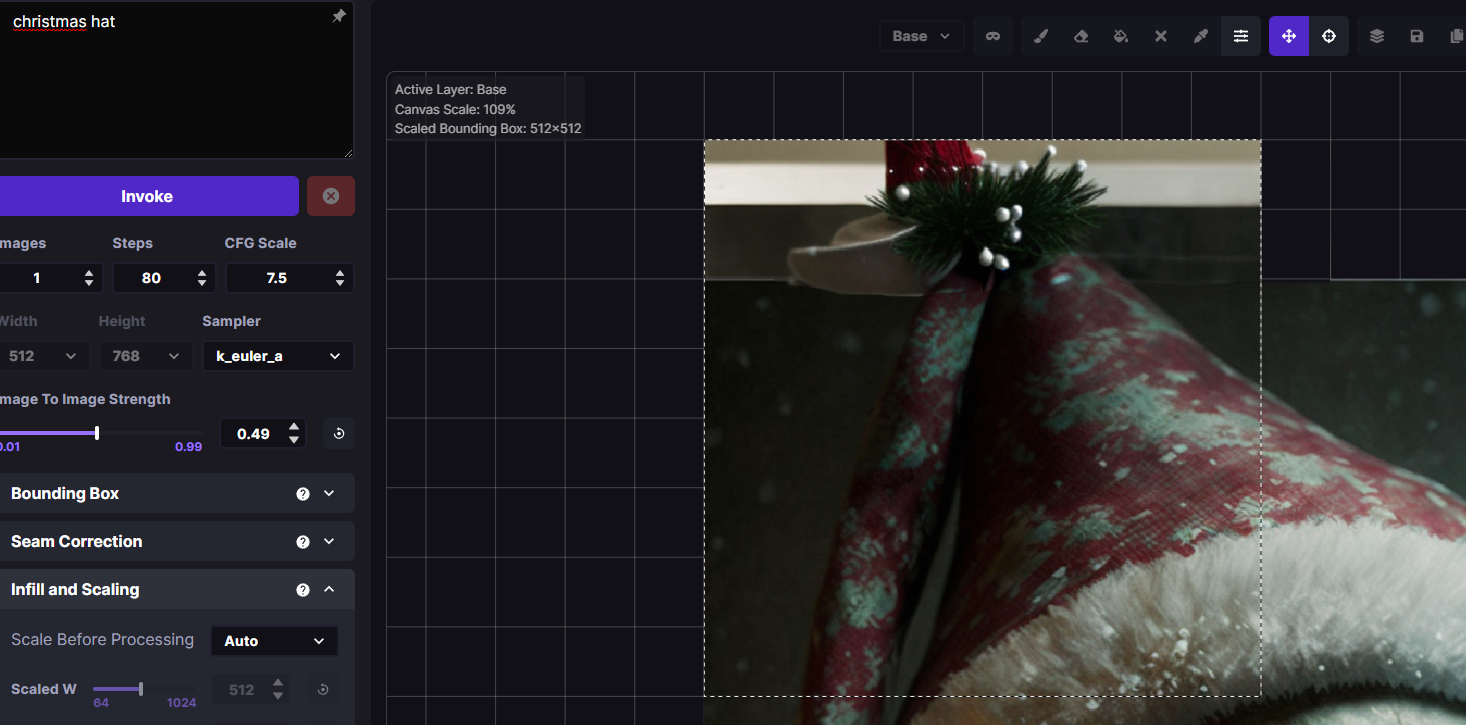The width and height of the screenshot is (1466, 725).
Task: Open the brush options panel
Action: [1240, 35]
